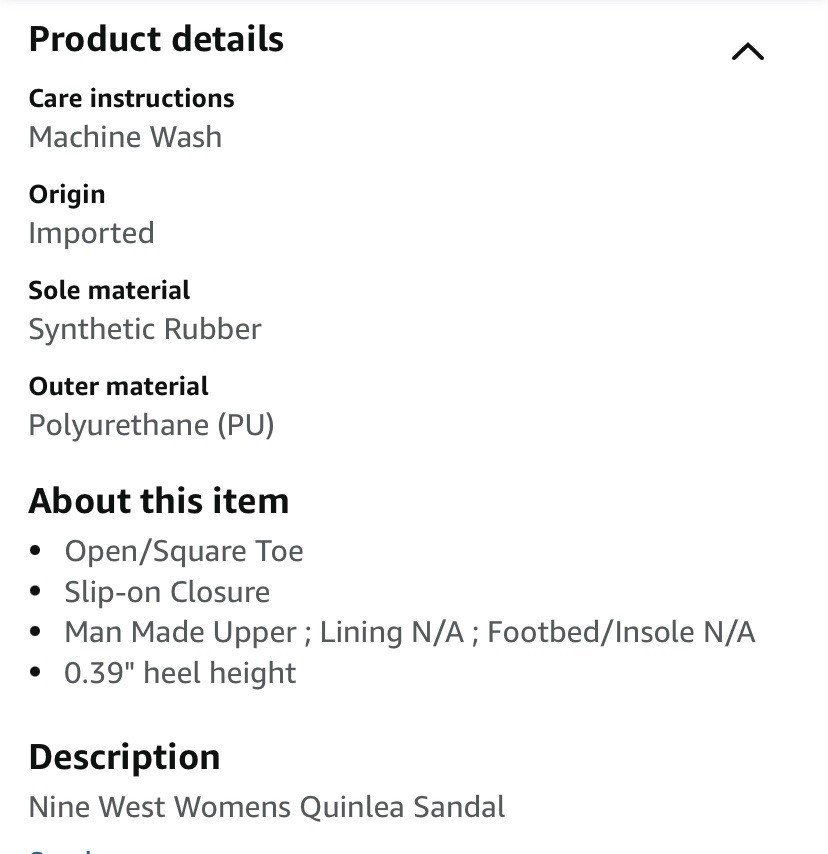Click the Synthetic Rubber value
The width and height of the screenshot is (828, 854).
pyautogui.click(x=145, y=329)
